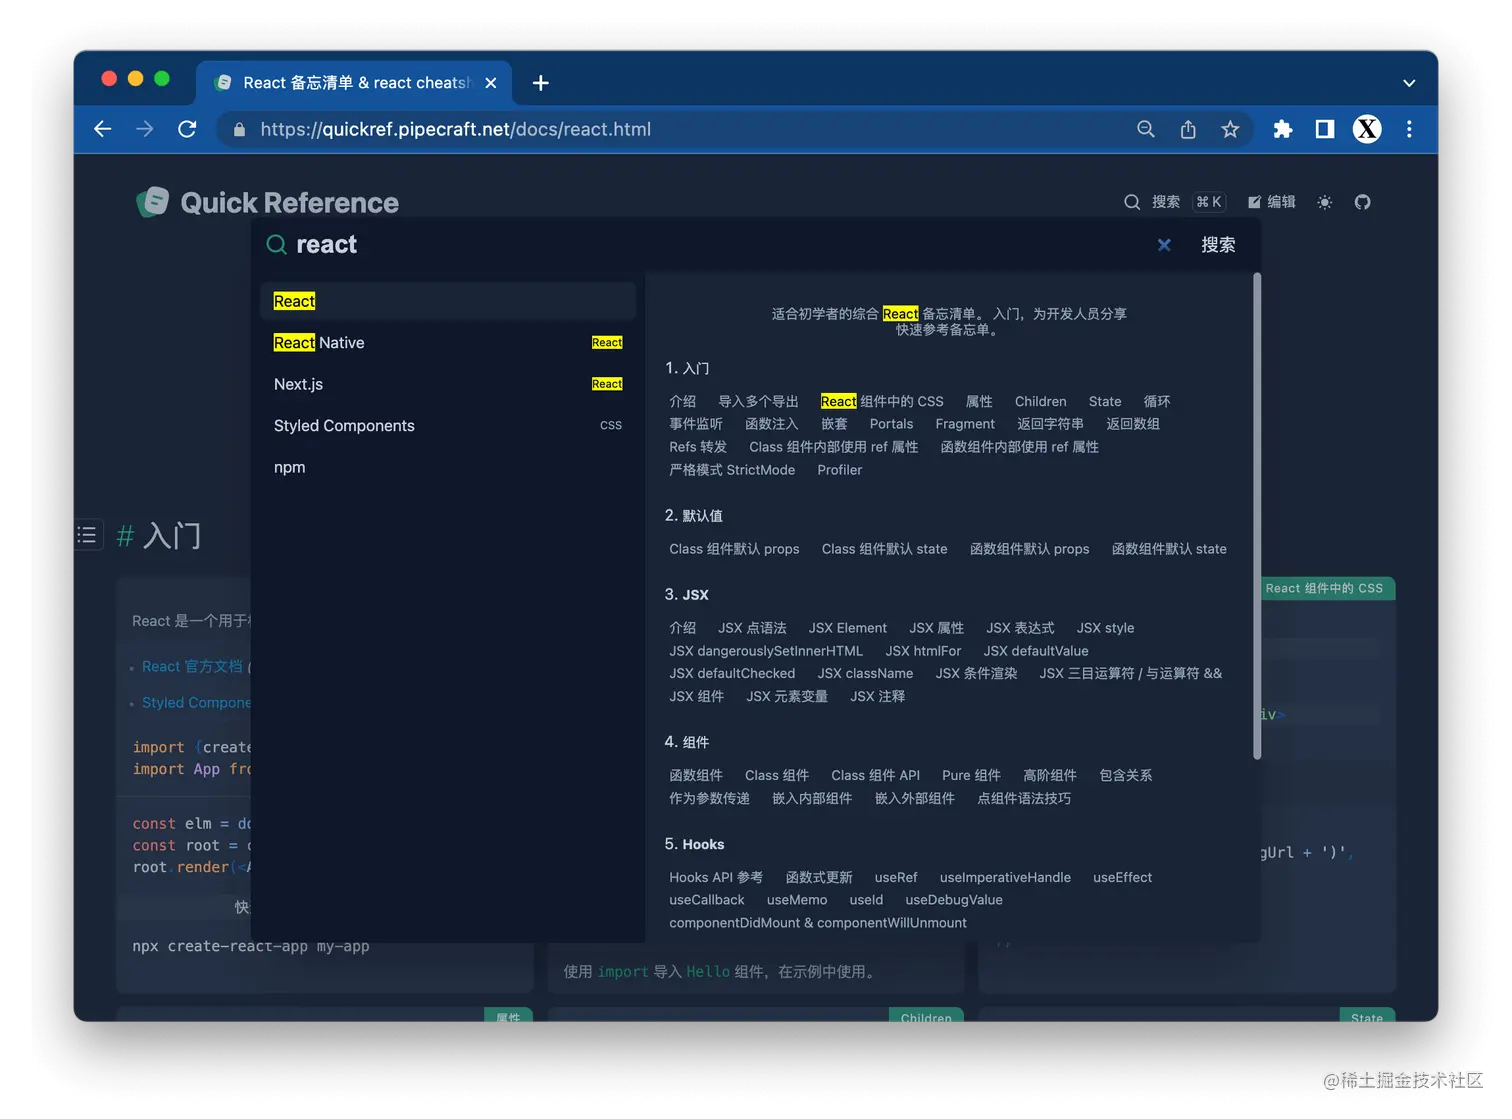Close the React cheatsheet browser tab
The width and height of the screenshot is (1512, 1119).
(x=491, y=83)
